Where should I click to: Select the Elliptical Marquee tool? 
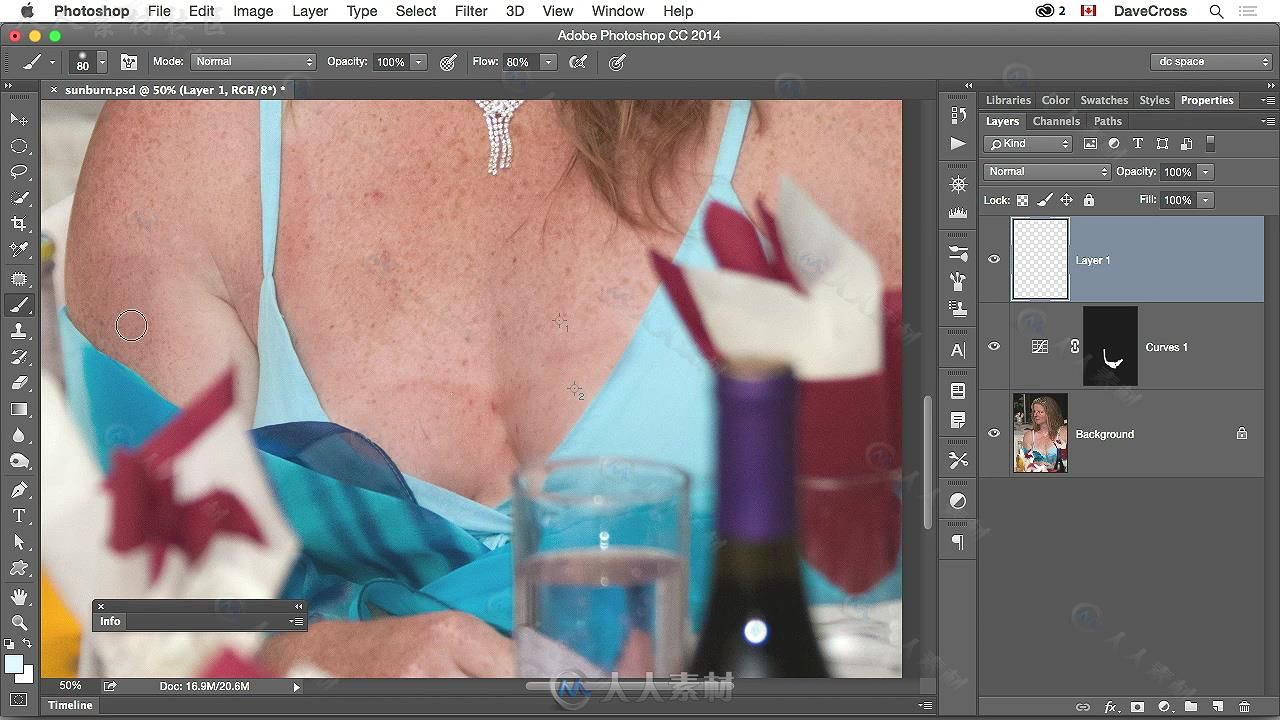[19, 146]
